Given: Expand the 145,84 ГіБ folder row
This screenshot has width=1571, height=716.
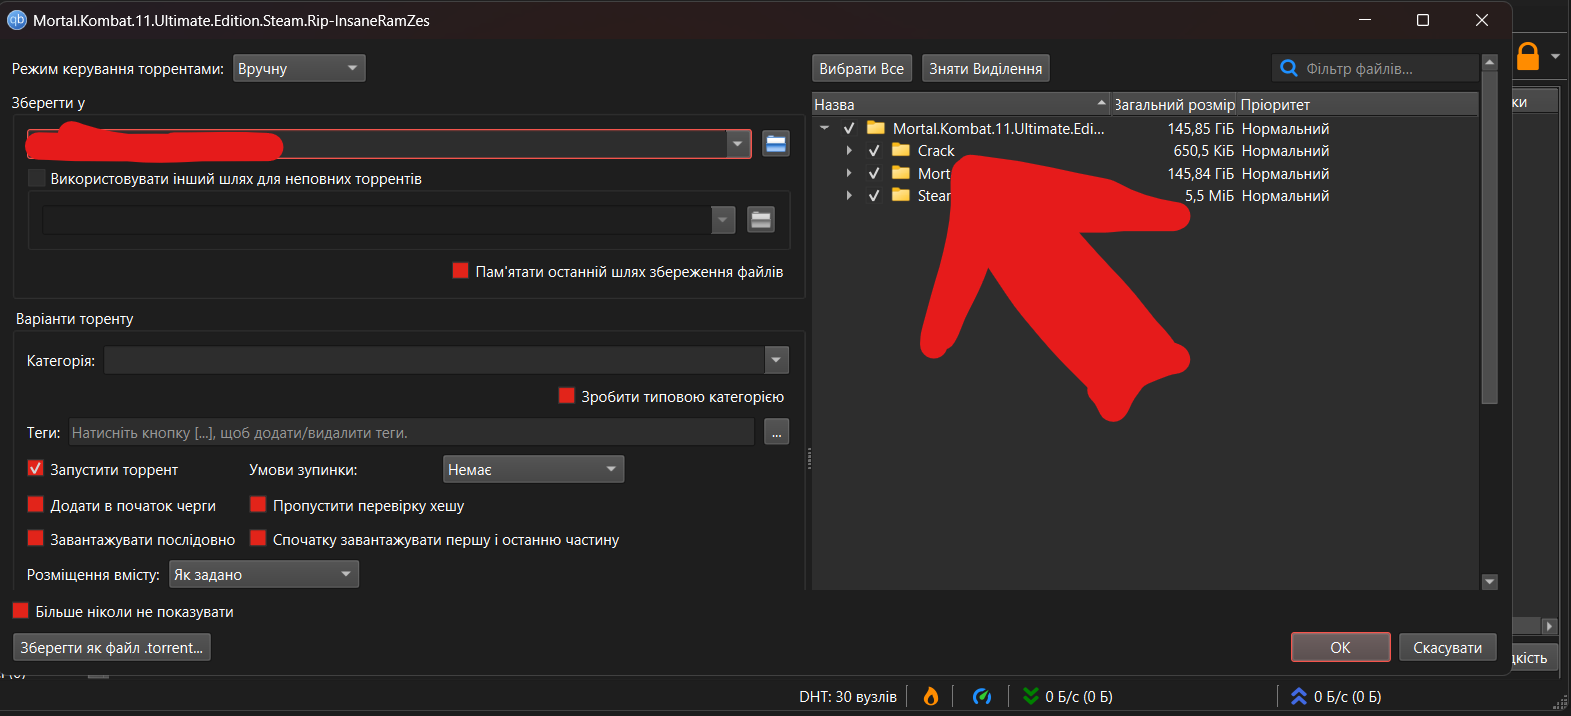Looking at the screenshot, I should click(x=849, y=173).
